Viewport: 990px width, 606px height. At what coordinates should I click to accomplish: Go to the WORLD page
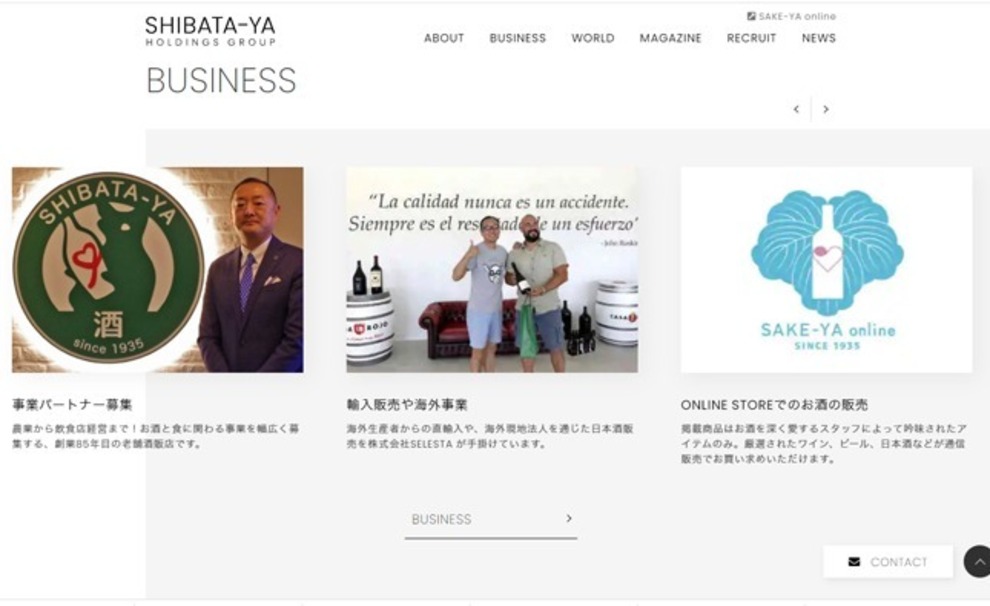pyautogui.click(x=593, y=38)
